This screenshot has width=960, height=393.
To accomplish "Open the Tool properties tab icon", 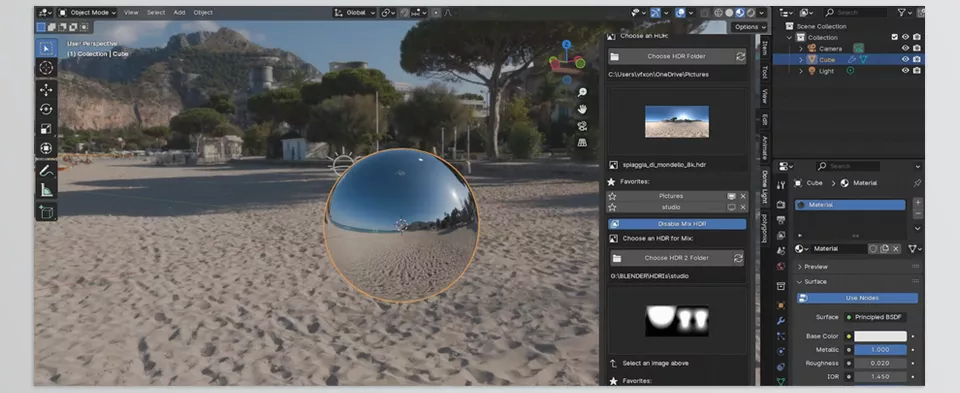I will 781,185.
